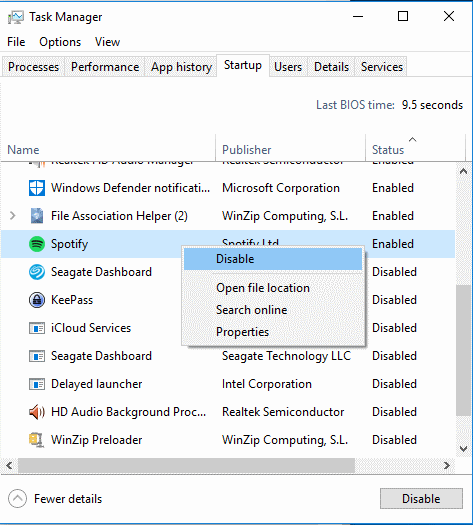The image size is (473, 525).
Task: Click the Disabled status of iCloud Services row
Action: pos(394,328)
